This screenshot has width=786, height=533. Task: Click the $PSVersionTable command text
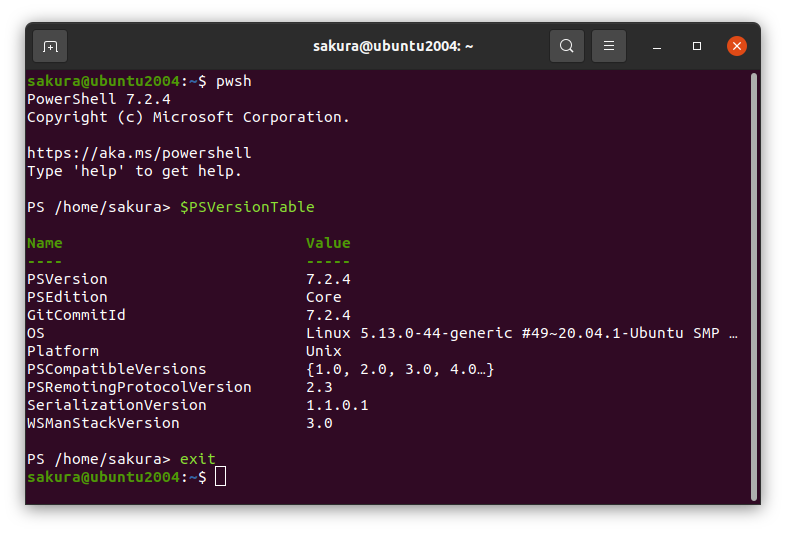[x=247, y=207]
